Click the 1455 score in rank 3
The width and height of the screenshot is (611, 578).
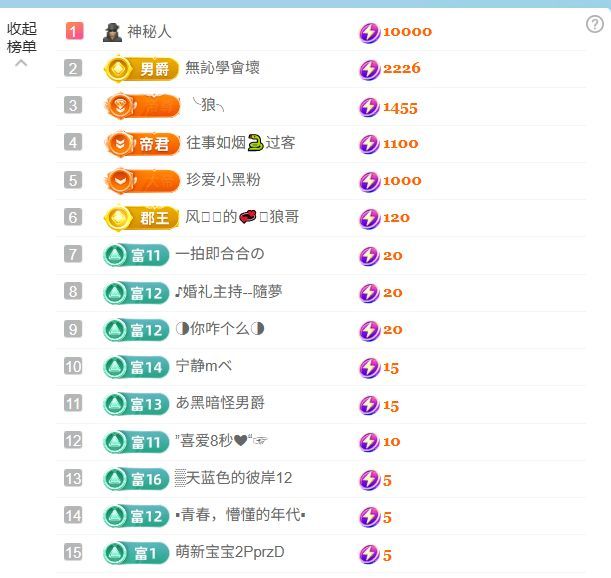pyautogui.click(x=400, y=107)
